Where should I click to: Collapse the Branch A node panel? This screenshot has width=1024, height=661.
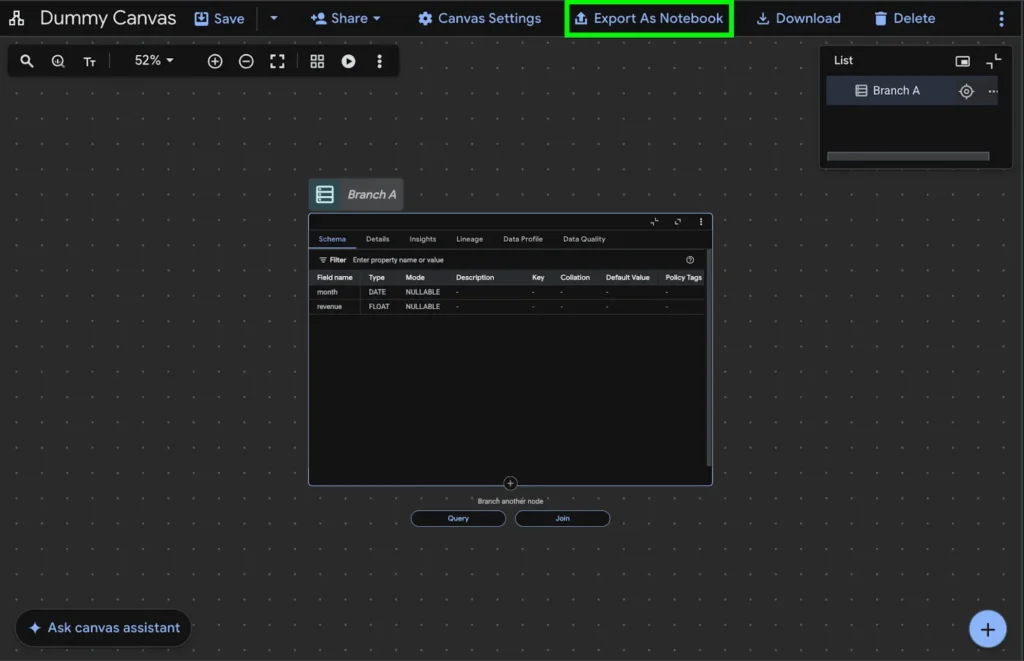pyautogui.click(x=654, y=222)
